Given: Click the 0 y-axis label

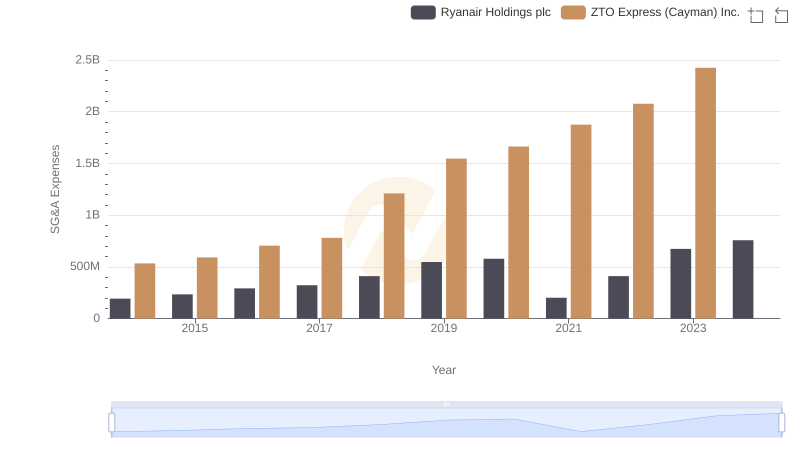Looking at the screenshot, I should (96, 318).
